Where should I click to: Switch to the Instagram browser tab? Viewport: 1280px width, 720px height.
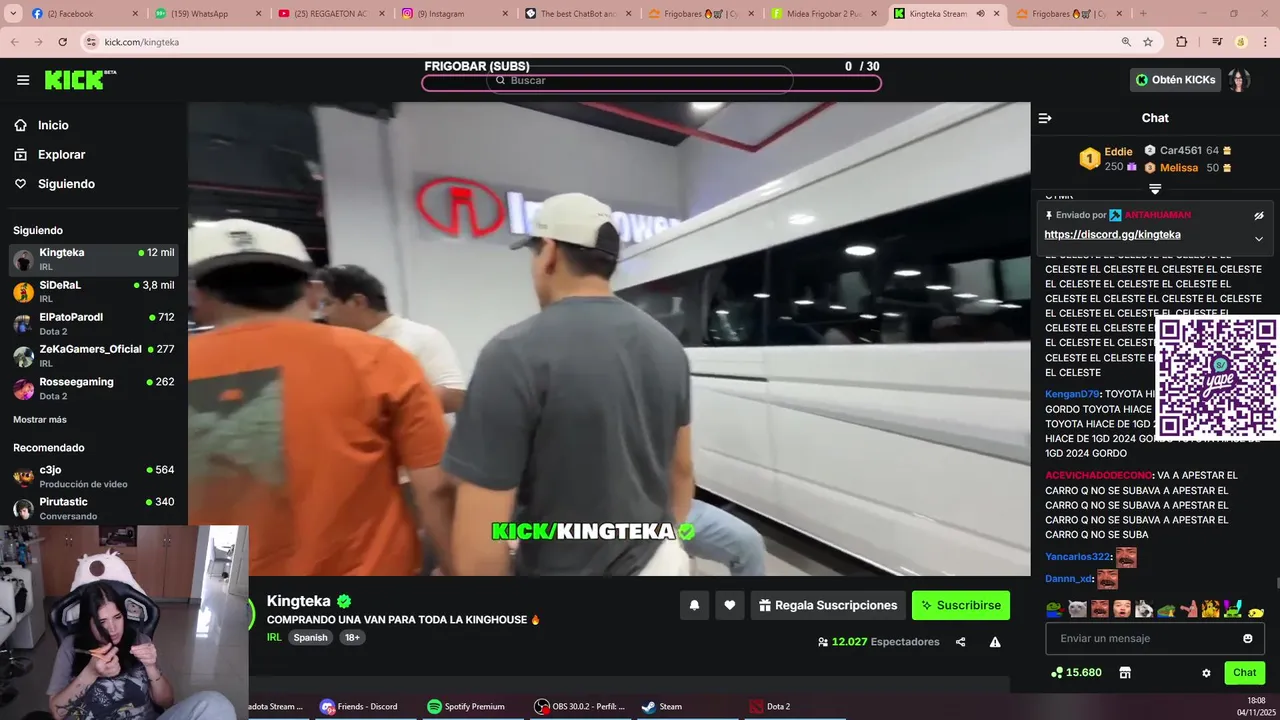click(452, 14)
